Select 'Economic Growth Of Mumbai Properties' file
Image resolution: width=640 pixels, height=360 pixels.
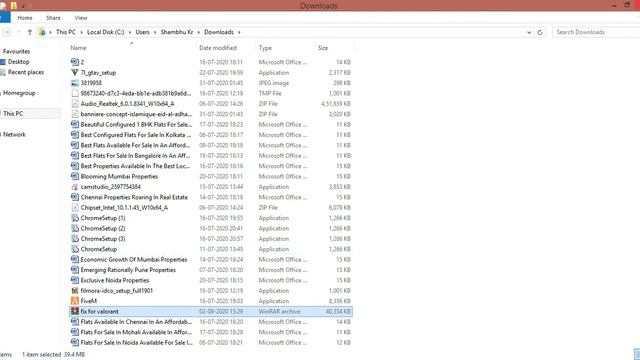[x=133, y=260]
